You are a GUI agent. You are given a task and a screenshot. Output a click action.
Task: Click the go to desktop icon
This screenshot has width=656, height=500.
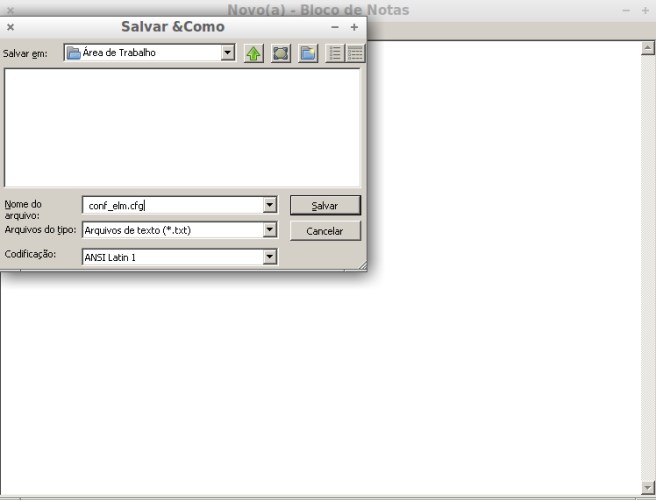281,53
